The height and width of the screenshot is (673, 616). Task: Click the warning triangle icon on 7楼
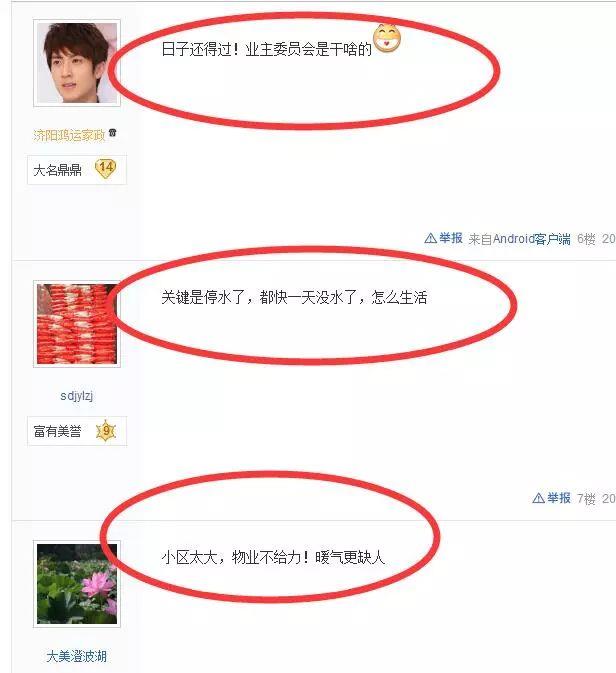coord(538,498)
